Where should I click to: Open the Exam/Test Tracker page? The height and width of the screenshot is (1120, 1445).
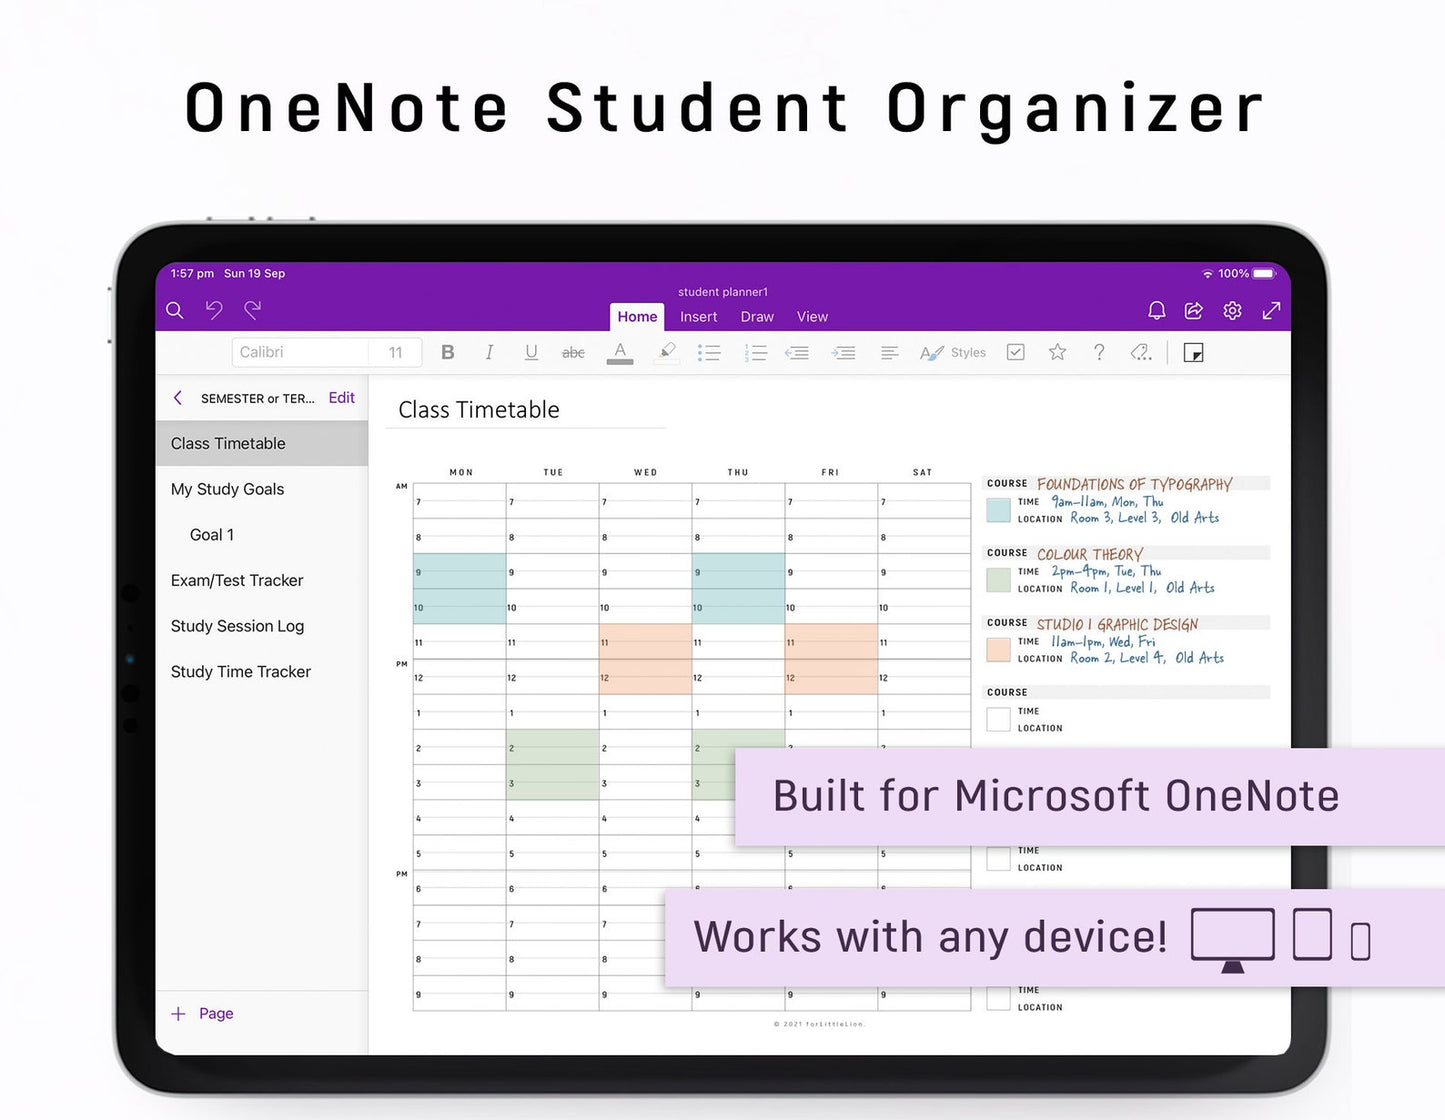tap(237, 580)
